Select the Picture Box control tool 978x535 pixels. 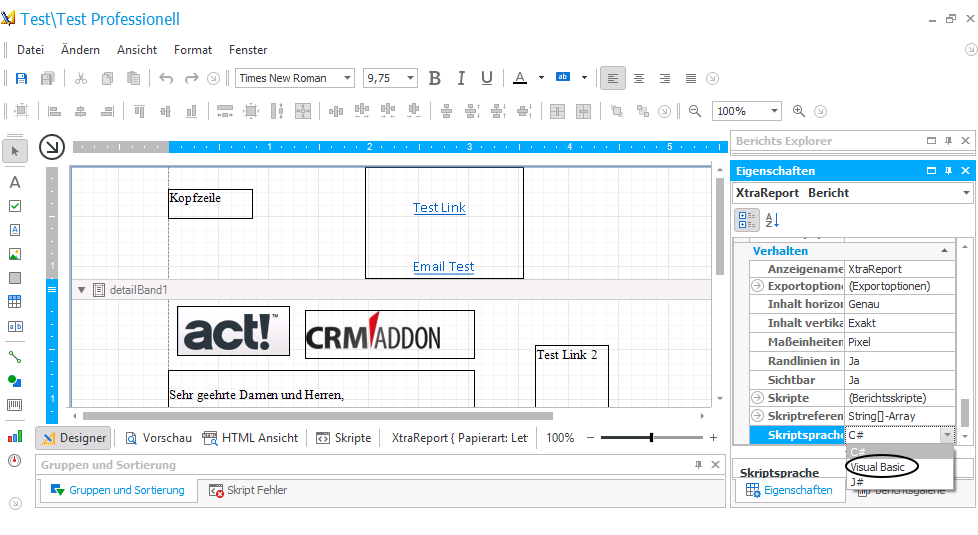15,254
